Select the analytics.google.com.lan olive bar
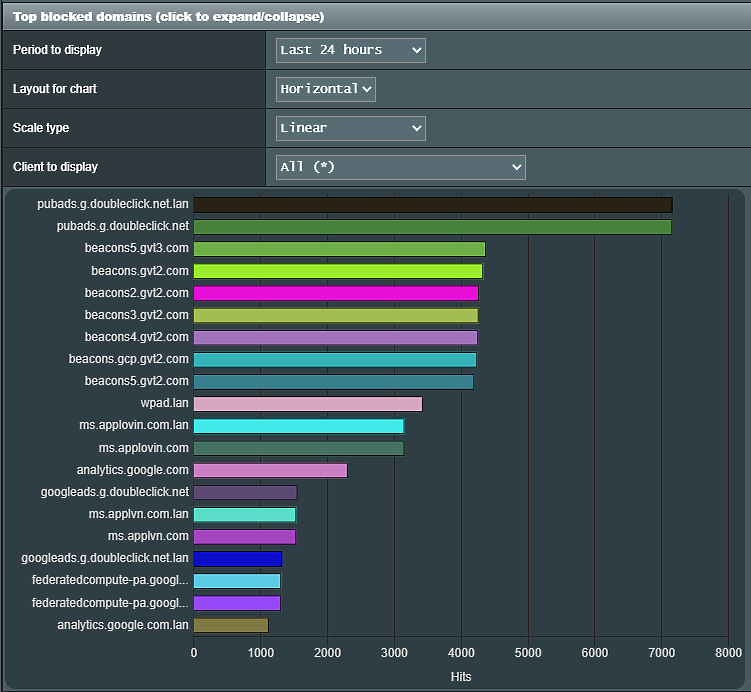751x692 pixels. (231, 625)
